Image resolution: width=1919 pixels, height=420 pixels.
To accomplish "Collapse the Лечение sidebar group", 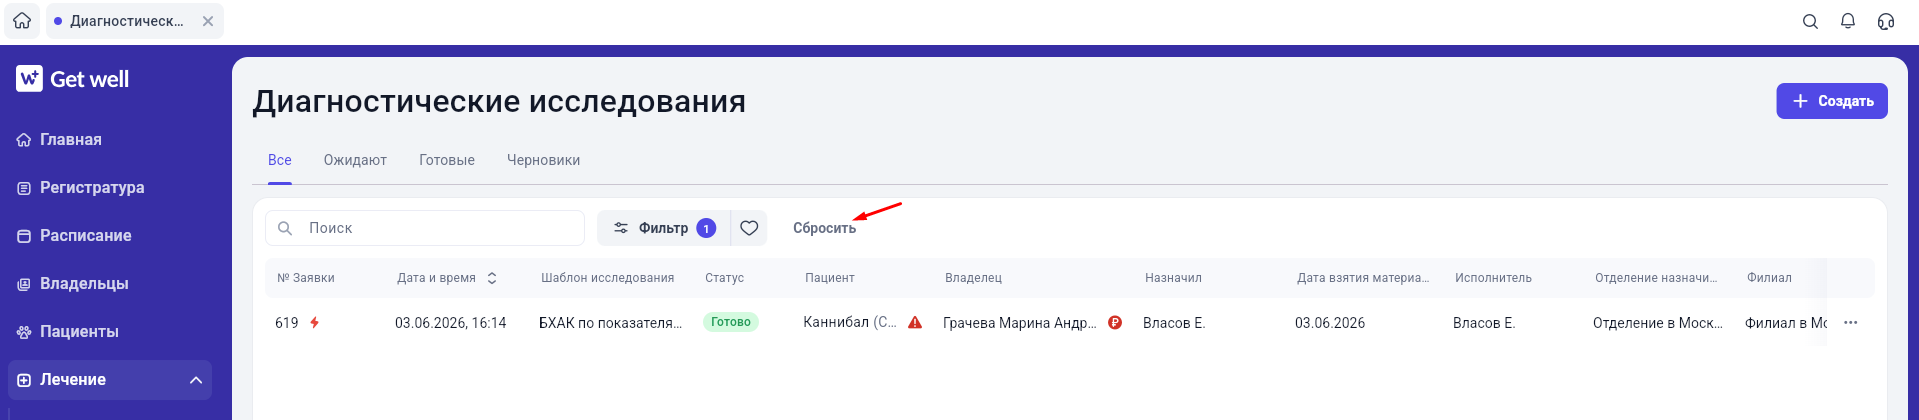I will click(110, 380).
